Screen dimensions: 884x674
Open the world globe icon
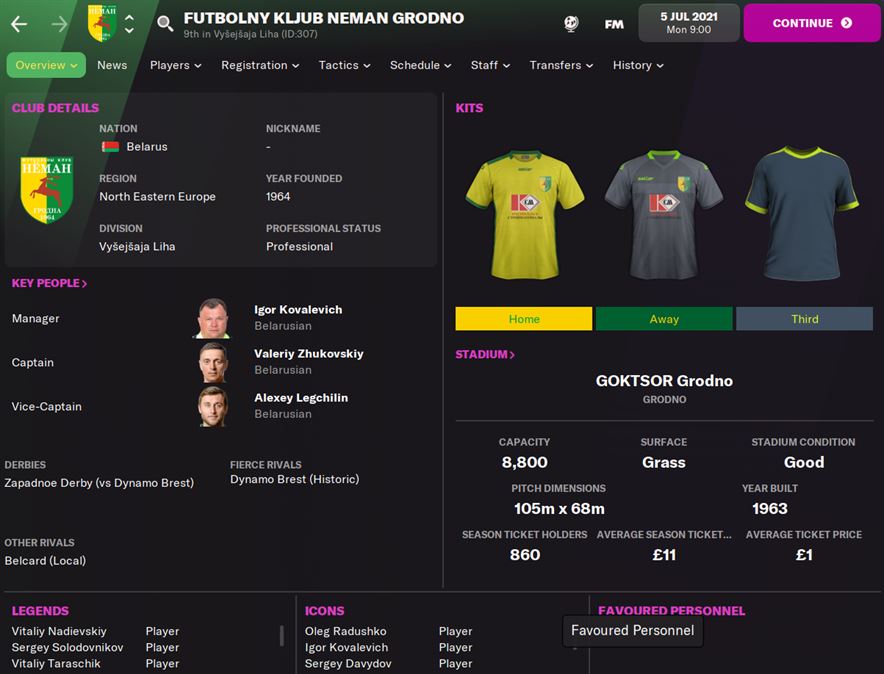(571, 24)
